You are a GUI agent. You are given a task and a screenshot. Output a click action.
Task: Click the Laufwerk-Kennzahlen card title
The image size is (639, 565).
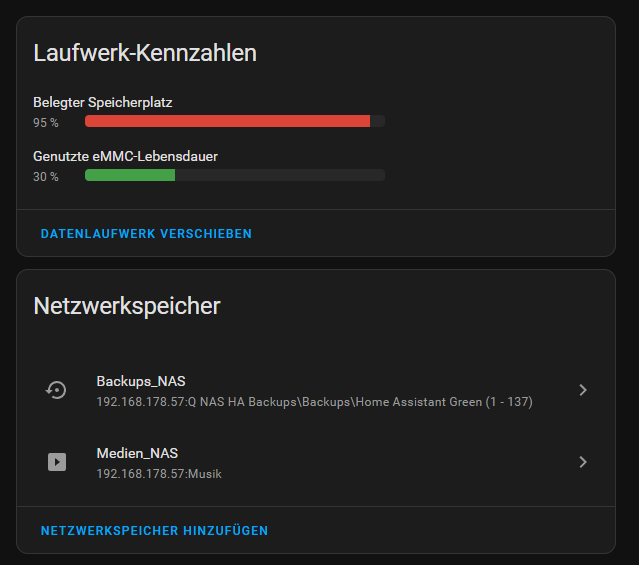pyautogui.click(x=145, y=53)
